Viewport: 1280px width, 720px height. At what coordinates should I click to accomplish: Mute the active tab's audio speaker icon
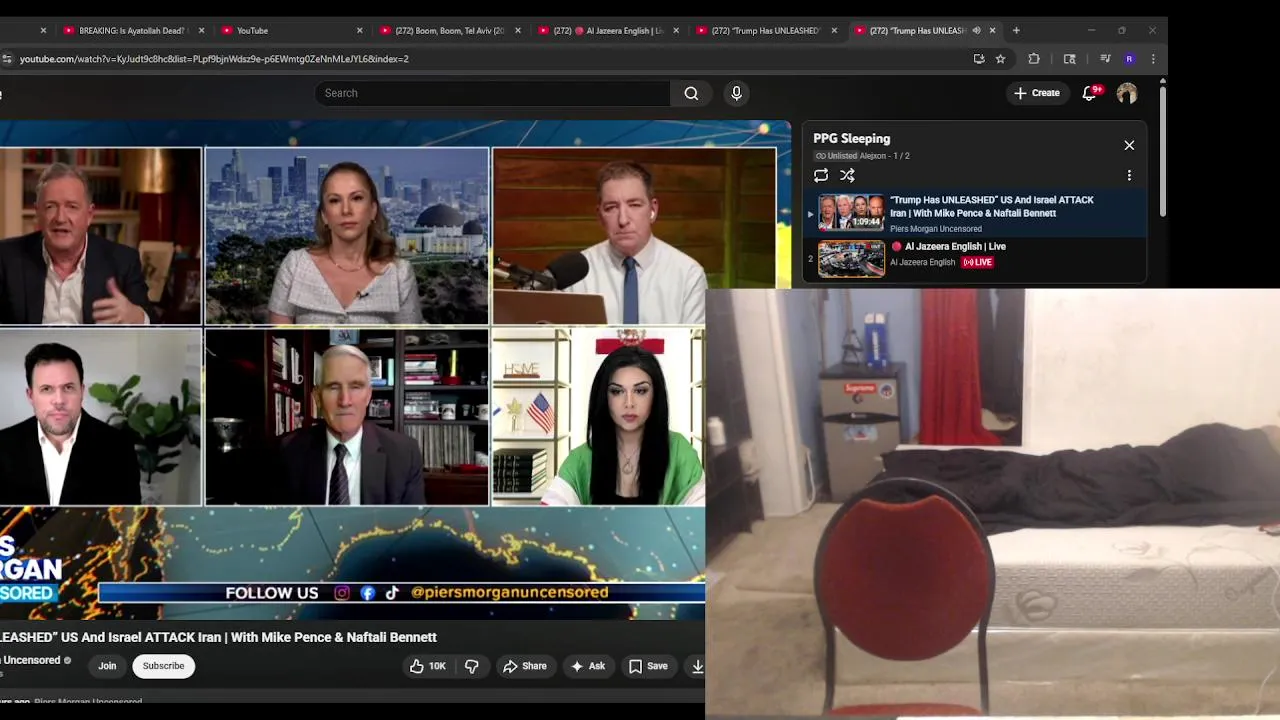tap(976, 30)
